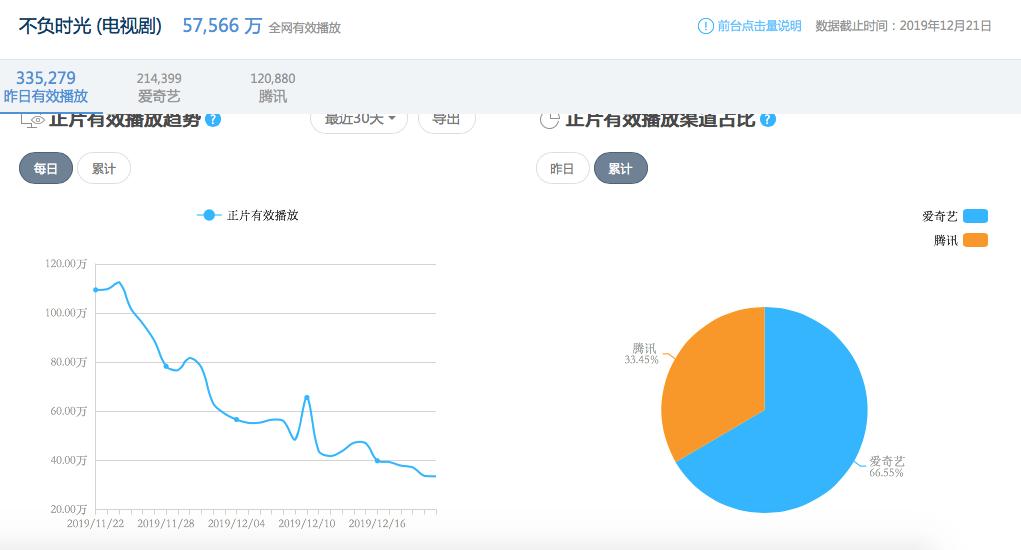
Task: Click the info icon beside 前台点击量说明
Action: (705, 26)
